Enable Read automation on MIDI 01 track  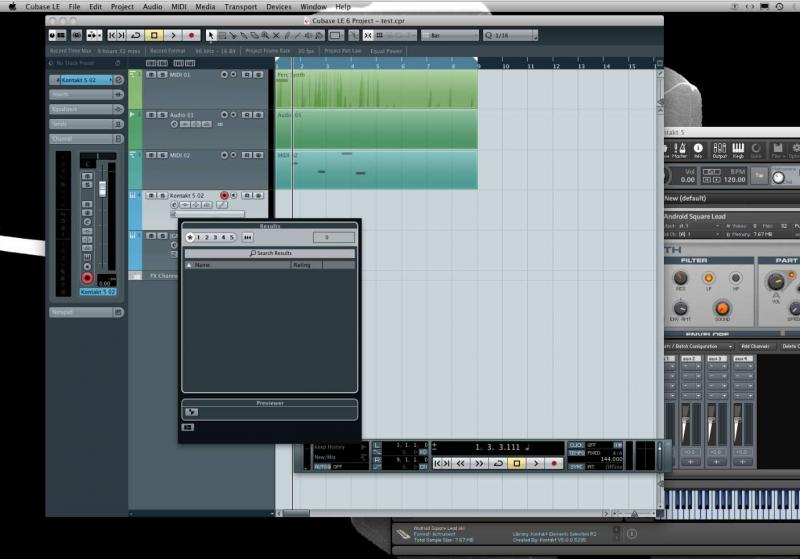click(247, 74)
